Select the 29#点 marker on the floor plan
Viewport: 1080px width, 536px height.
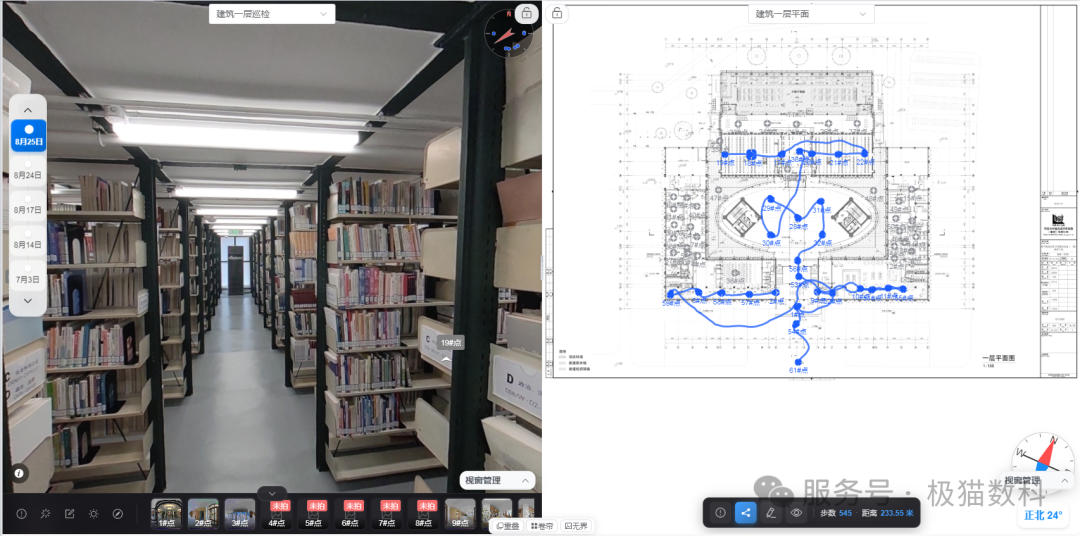[x=771, y=199]
